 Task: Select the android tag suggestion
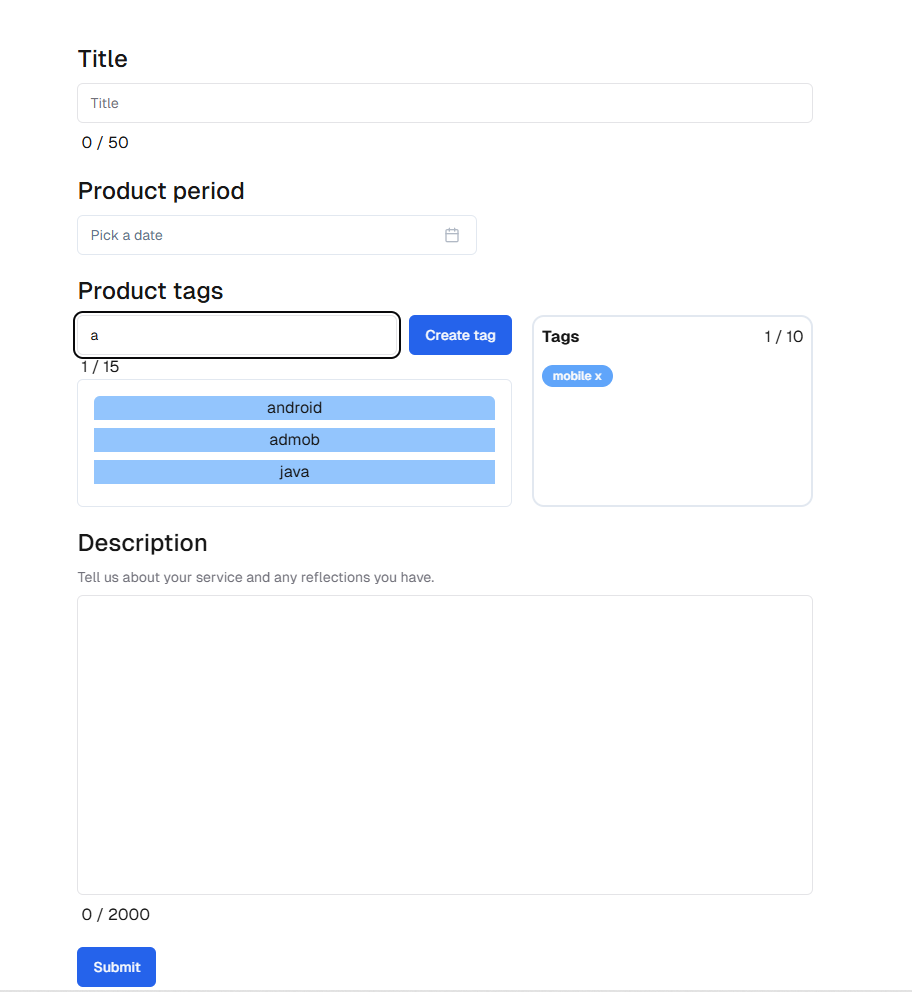click(x=294, y=408)
